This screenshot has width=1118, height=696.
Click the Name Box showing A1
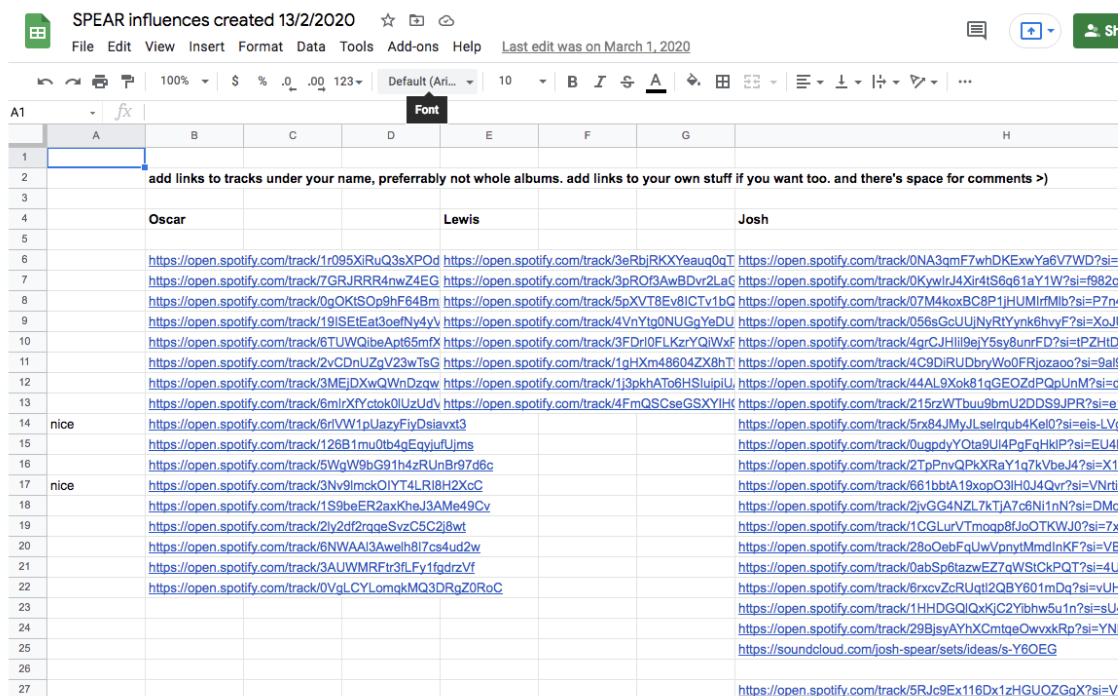pos(52,112)
